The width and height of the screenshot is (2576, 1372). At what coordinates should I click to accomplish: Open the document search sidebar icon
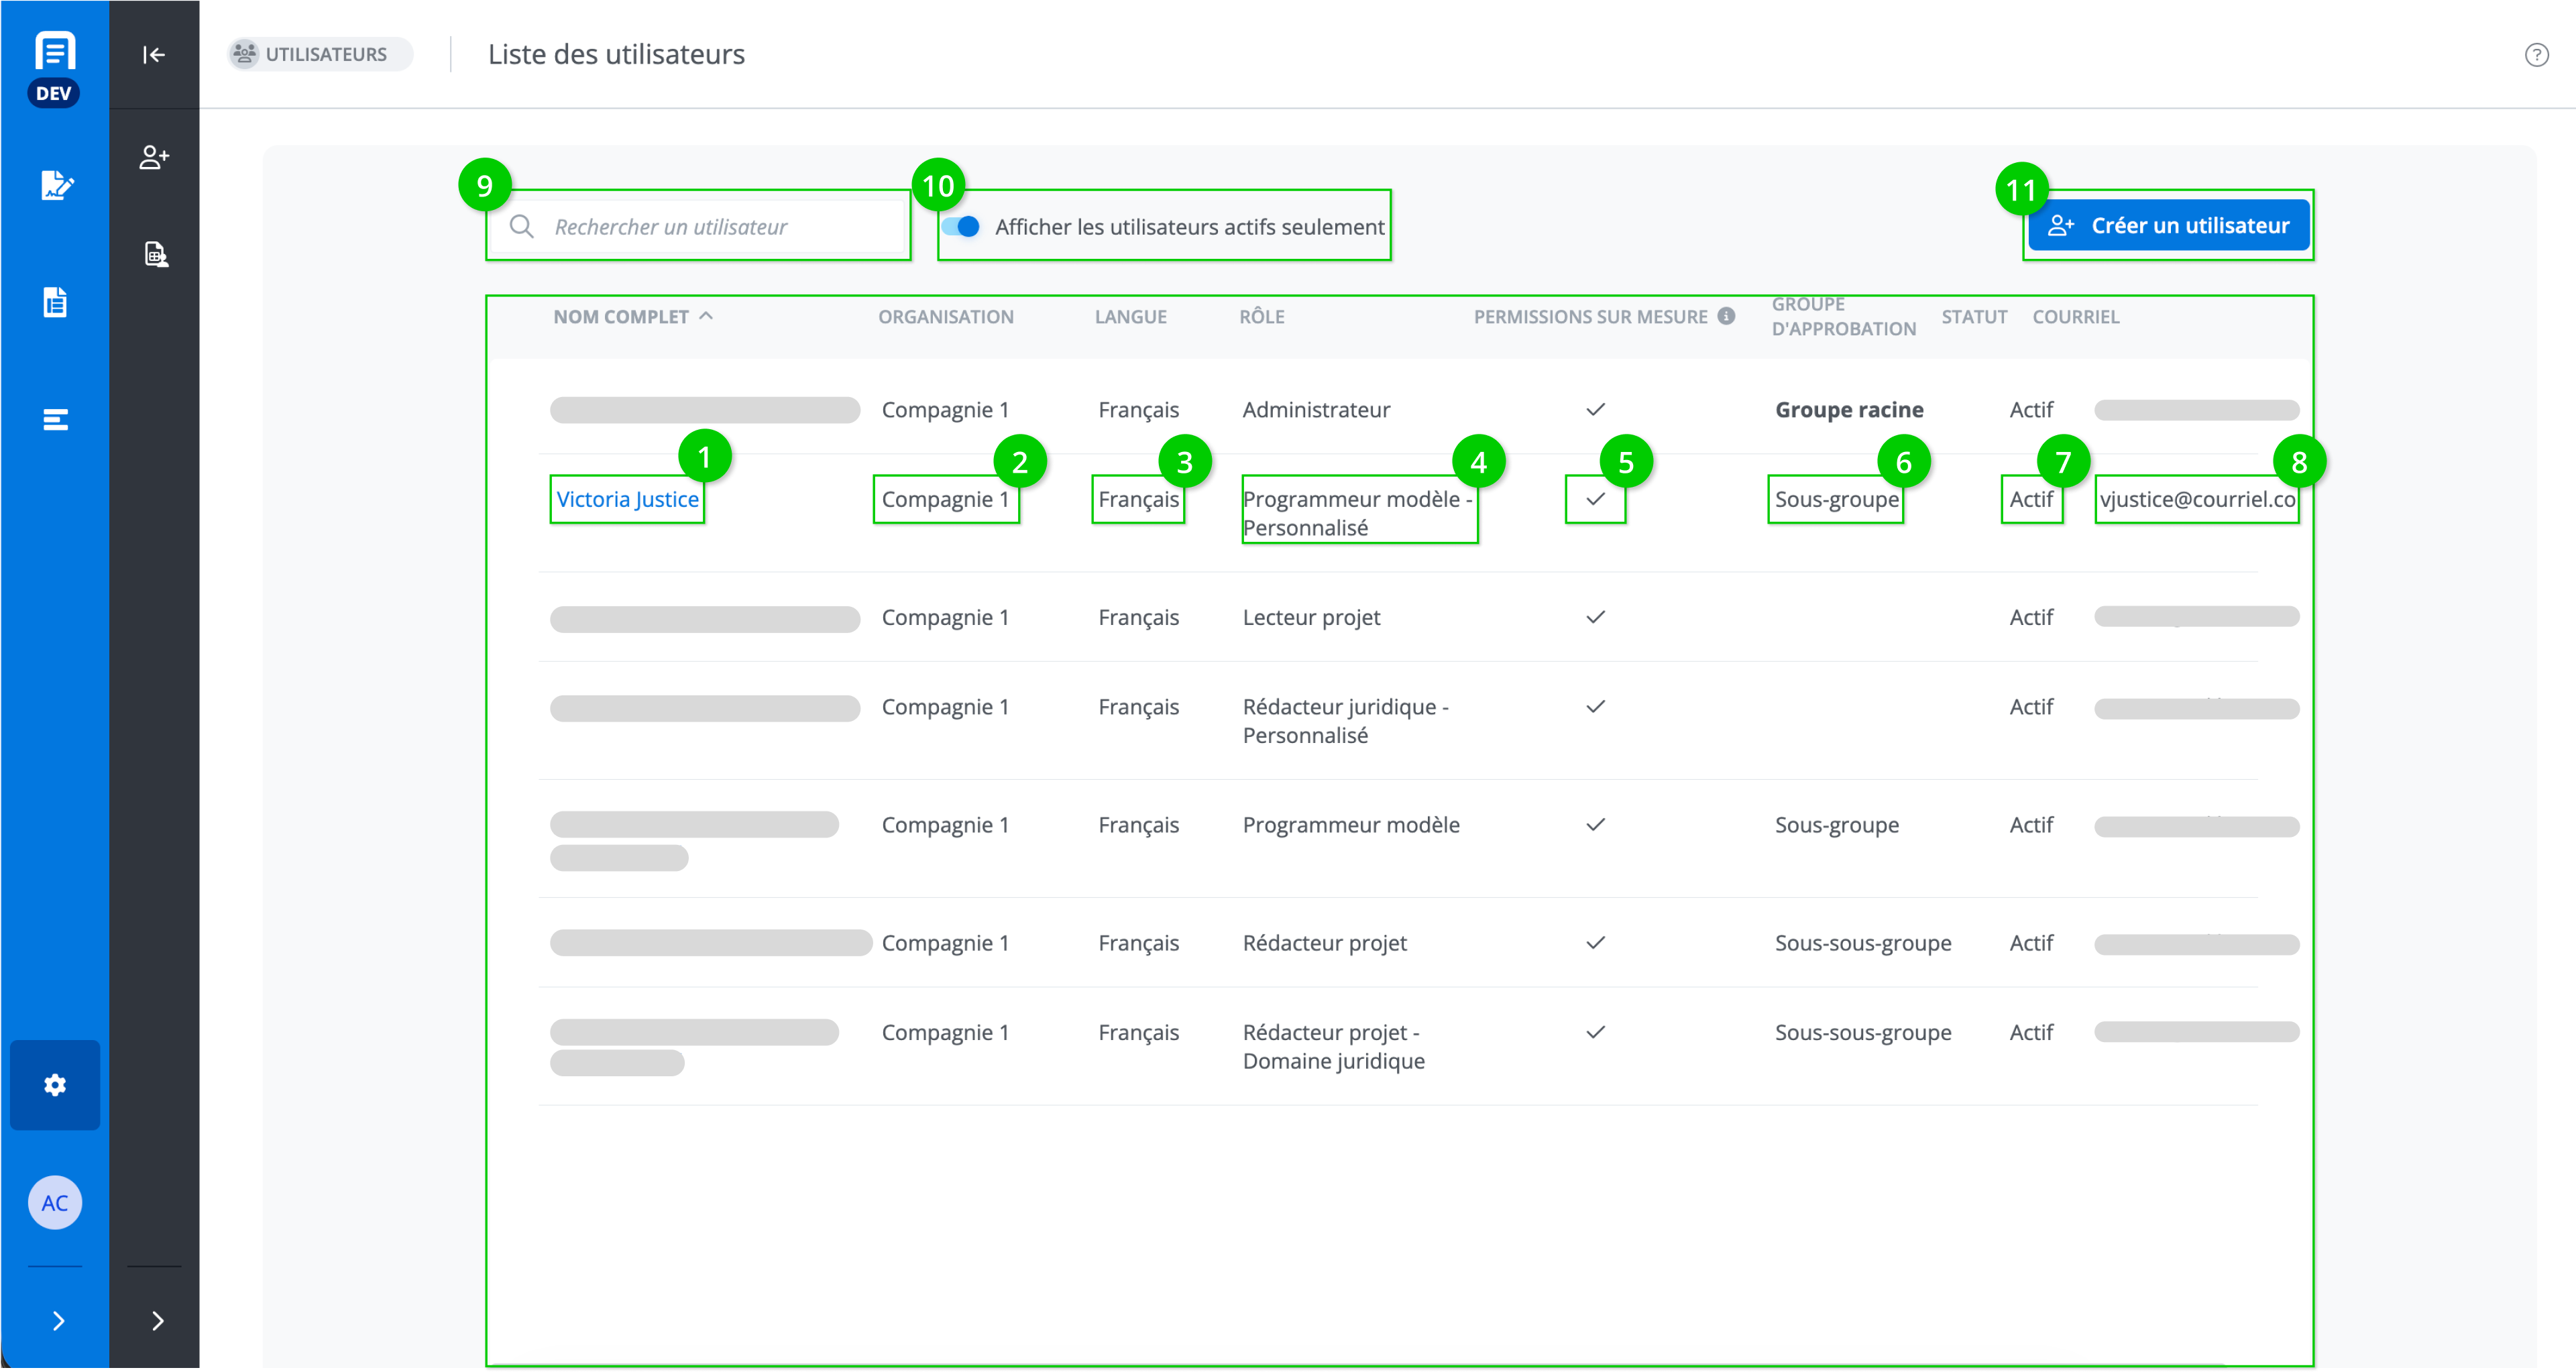click(x=155, y=254)
